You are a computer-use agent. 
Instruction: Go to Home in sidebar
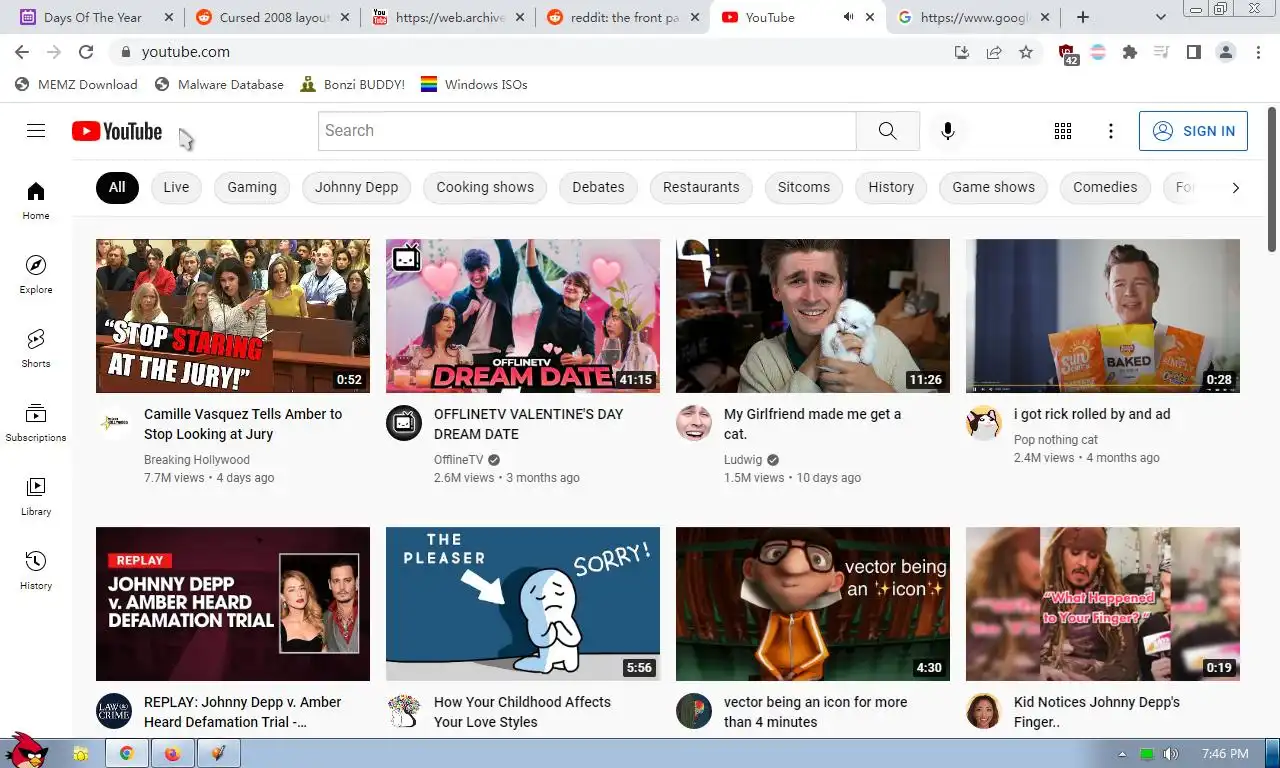[36, 200]
